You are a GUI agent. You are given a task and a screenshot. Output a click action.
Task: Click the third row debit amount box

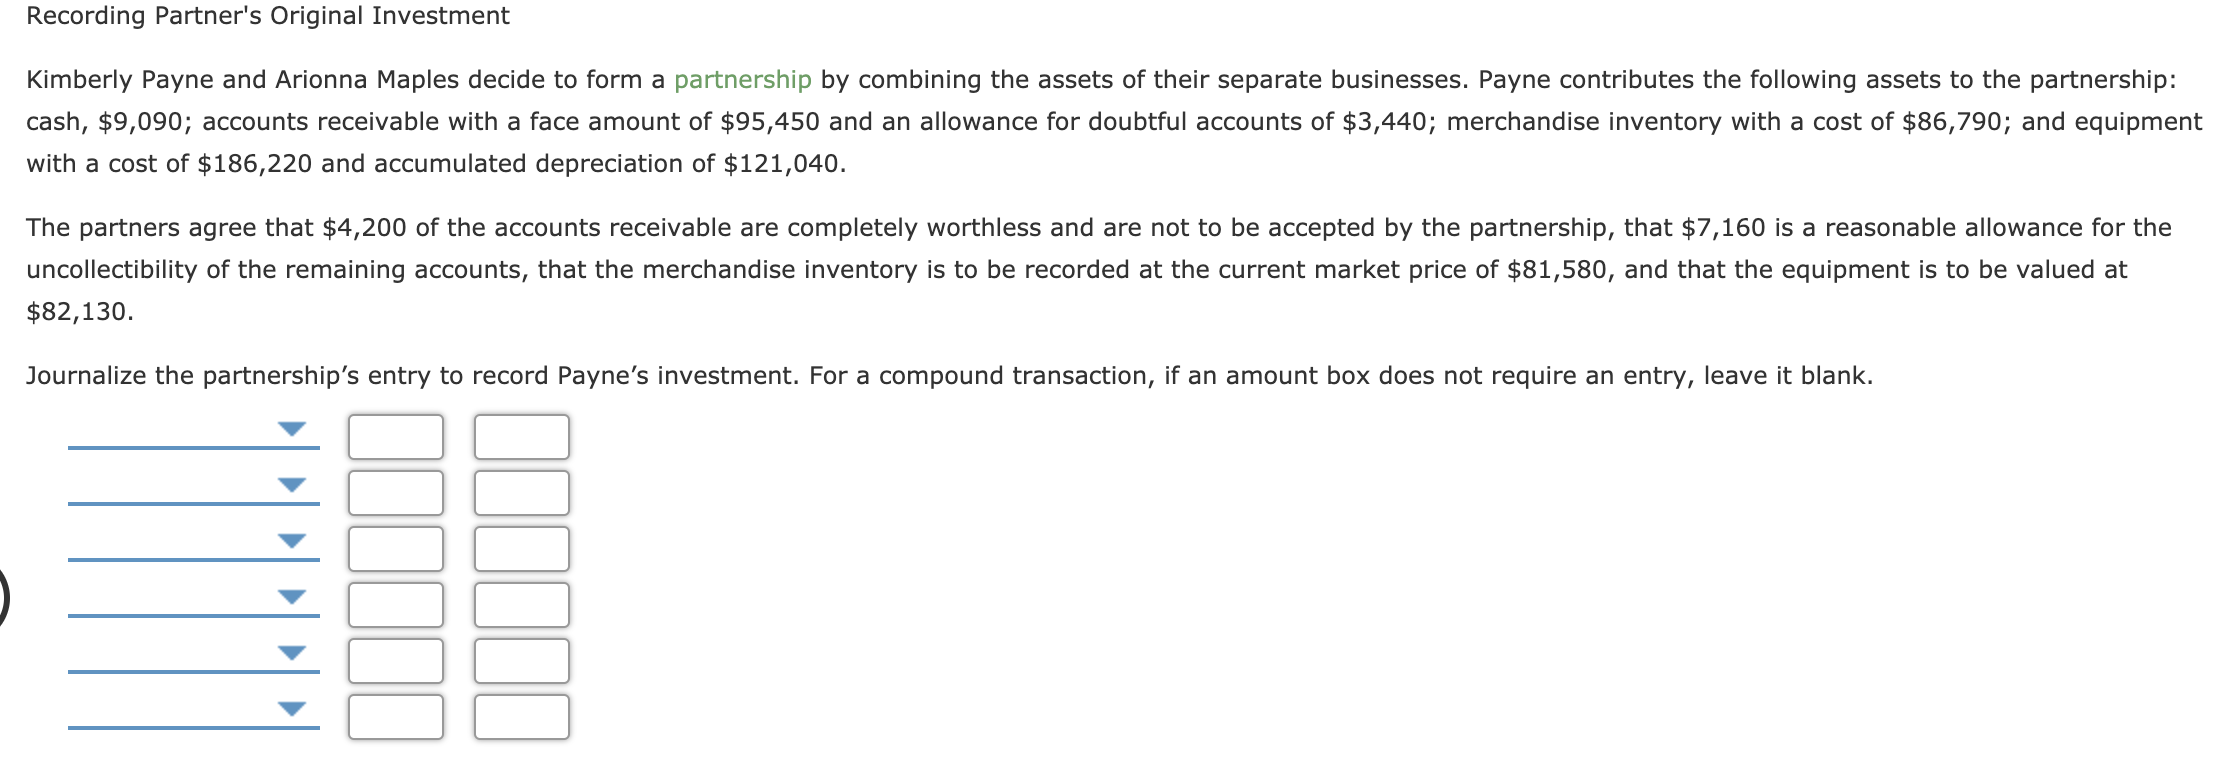[x=395, y=548]
